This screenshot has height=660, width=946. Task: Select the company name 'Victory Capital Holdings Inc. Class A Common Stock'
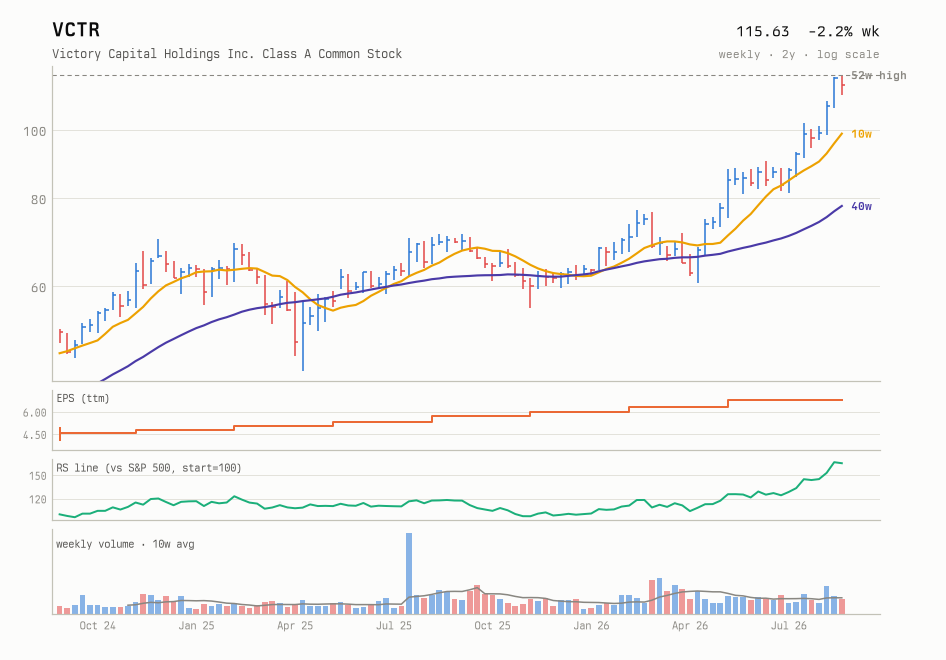[227, 54]
